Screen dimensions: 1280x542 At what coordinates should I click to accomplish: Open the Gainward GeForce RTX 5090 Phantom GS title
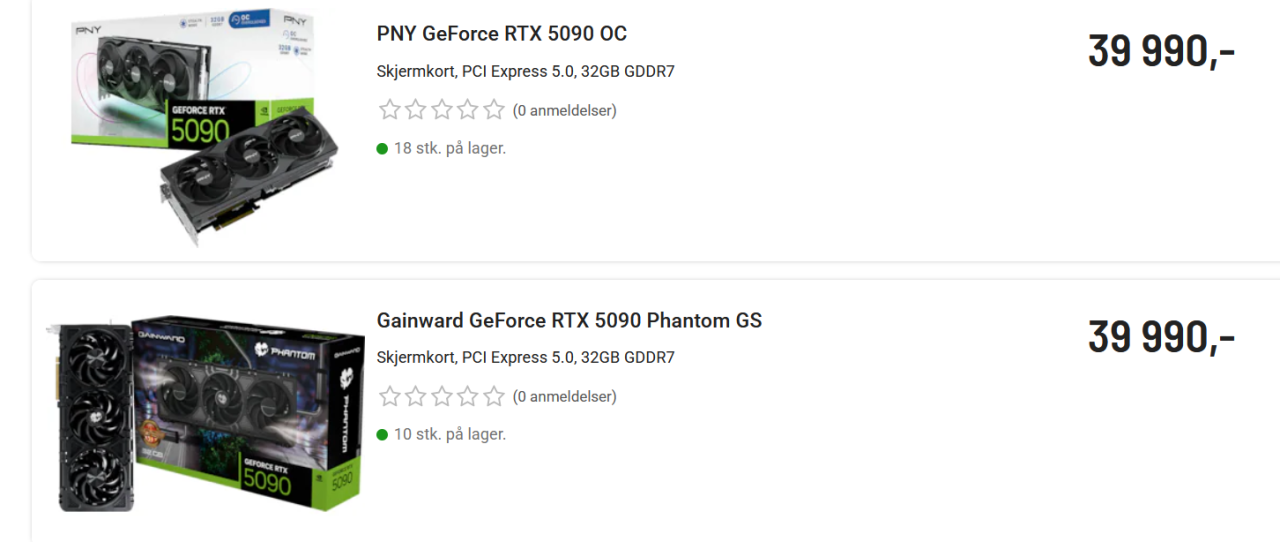tap(569, 321)
